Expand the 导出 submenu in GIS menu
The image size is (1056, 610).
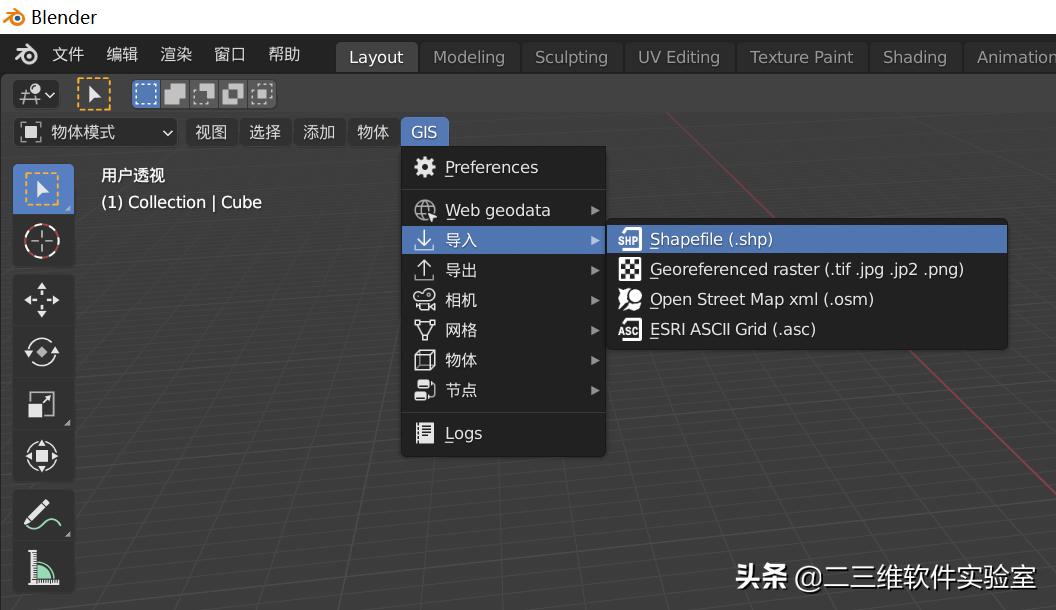coord(461,269)
